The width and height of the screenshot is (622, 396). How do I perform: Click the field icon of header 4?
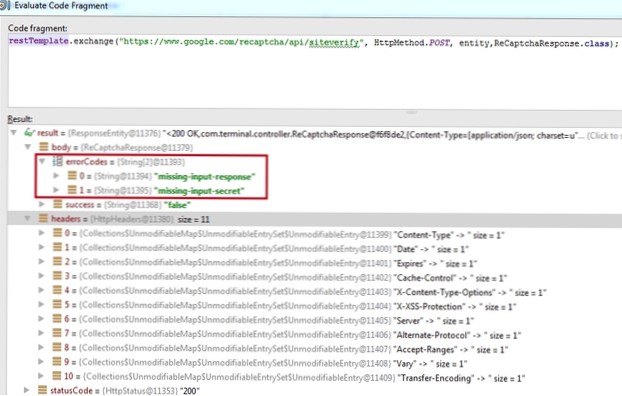[58, 290]
